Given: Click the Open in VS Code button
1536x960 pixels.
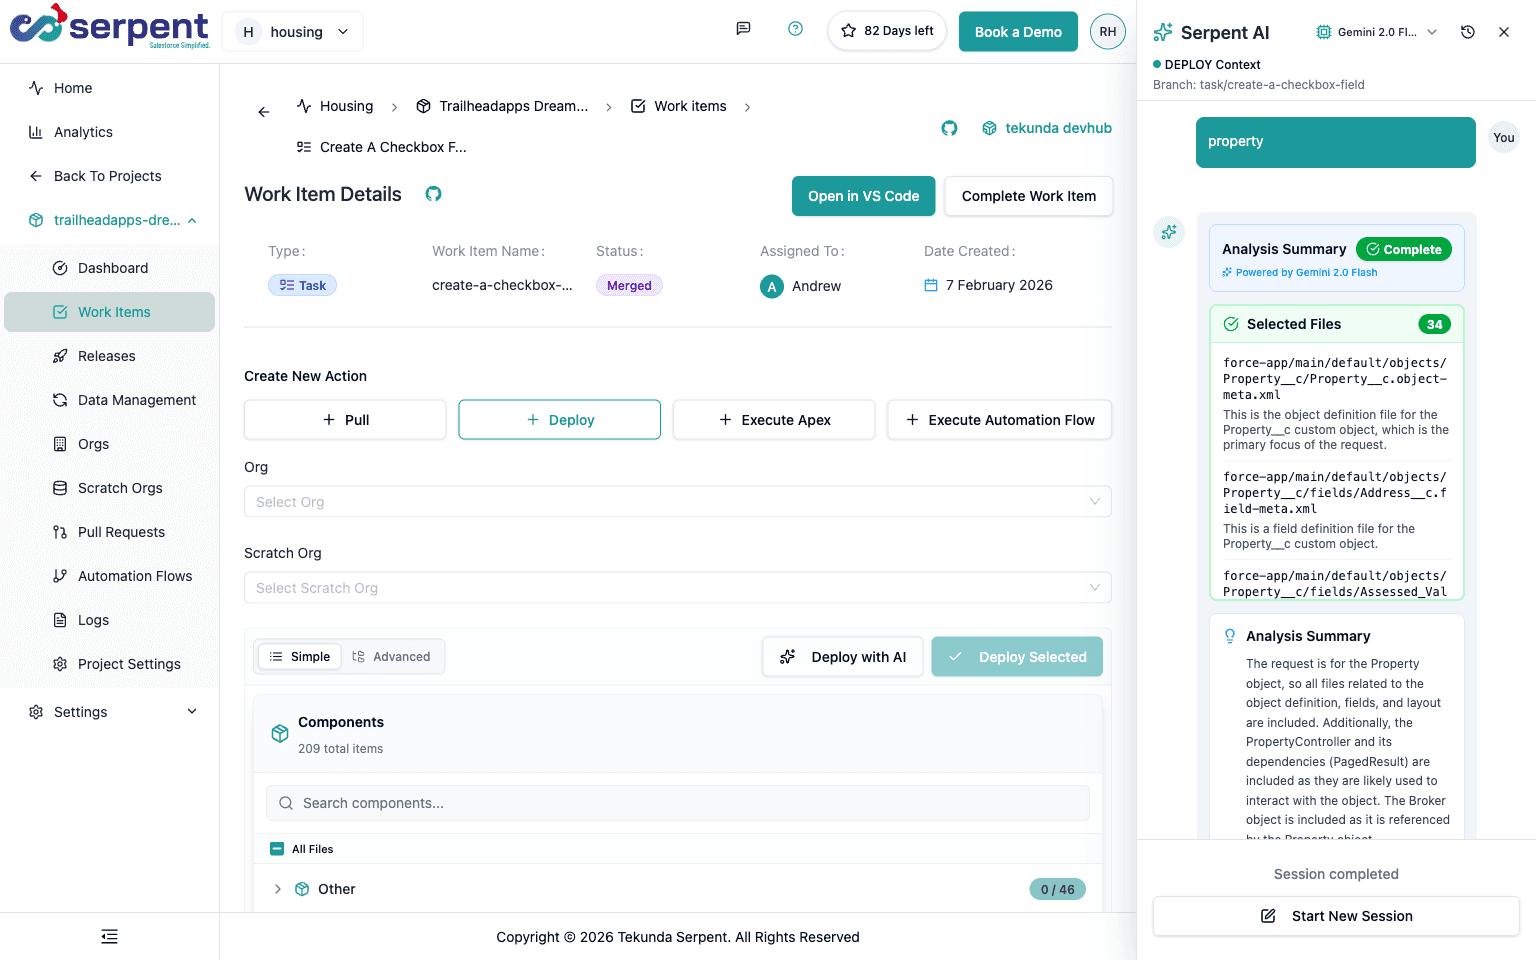Looking at the screenshot, I should pyautogui.click(x=863, y=196).
